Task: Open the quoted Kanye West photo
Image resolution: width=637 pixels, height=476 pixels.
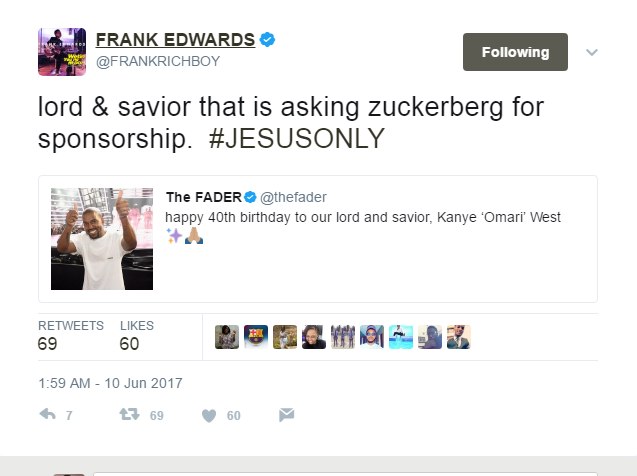Action: coord(102,239)
